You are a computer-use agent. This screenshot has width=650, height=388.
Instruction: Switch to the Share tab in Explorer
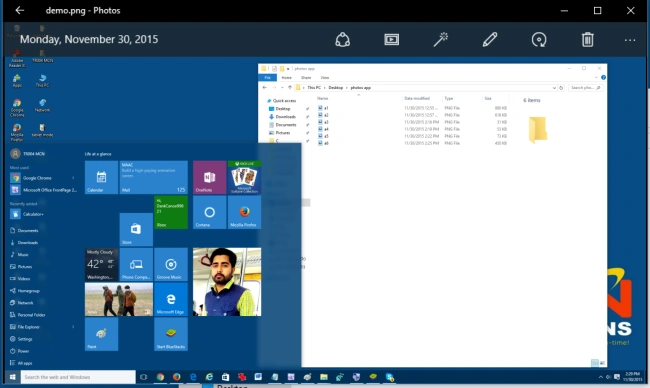click(x=306, y=78)
